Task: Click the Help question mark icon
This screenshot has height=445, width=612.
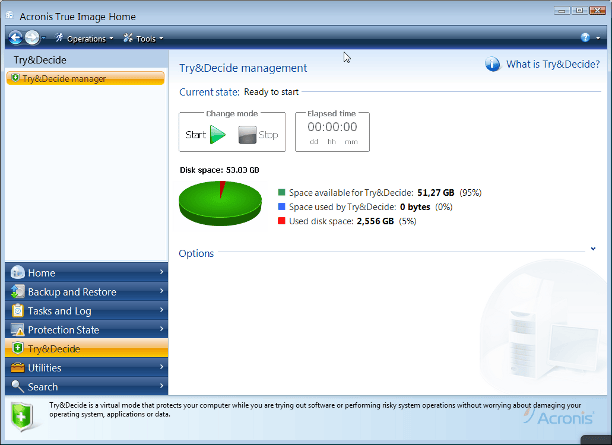Action: pos(585,37)
